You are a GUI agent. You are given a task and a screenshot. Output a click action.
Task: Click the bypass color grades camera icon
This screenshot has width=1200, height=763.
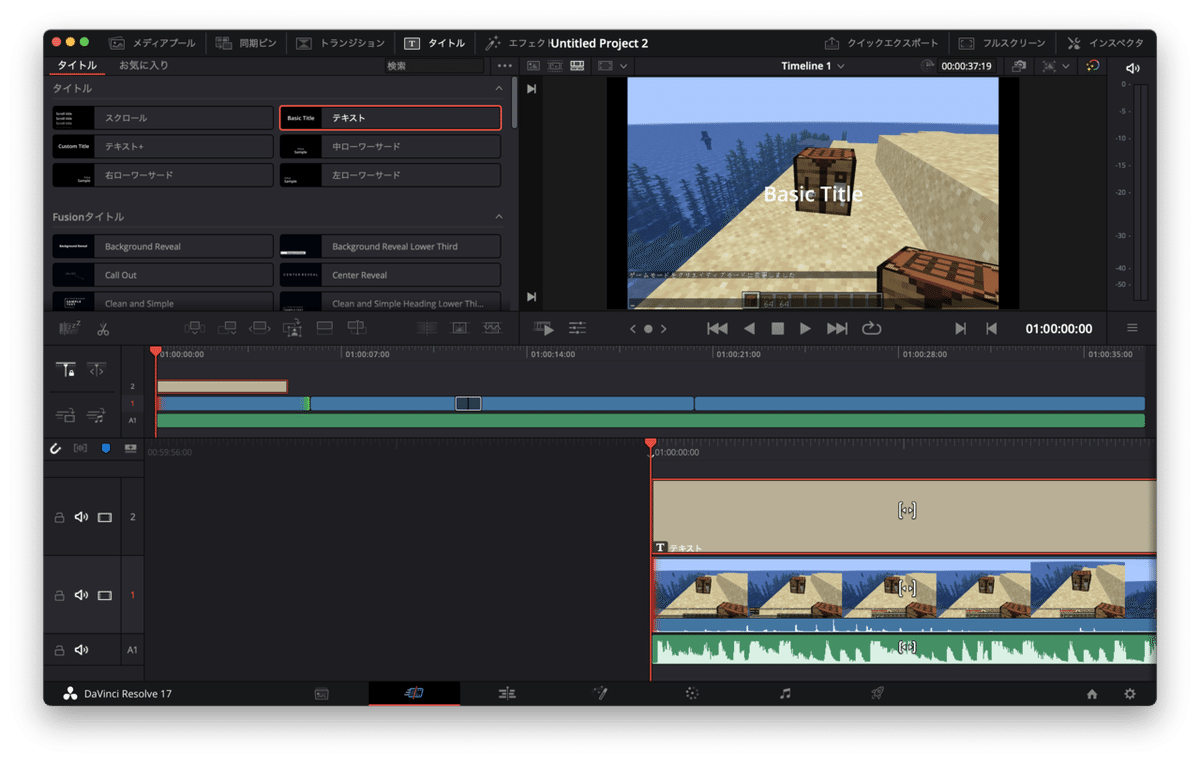(x=1018, y=66)
